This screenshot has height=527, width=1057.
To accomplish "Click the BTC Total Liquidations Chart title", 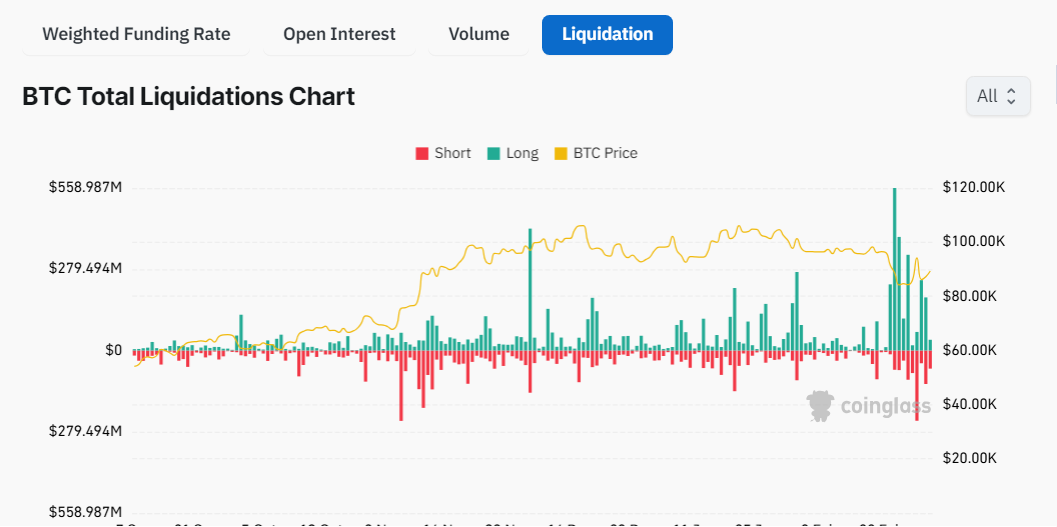I will pyautogui.click(x=188, y=97).
